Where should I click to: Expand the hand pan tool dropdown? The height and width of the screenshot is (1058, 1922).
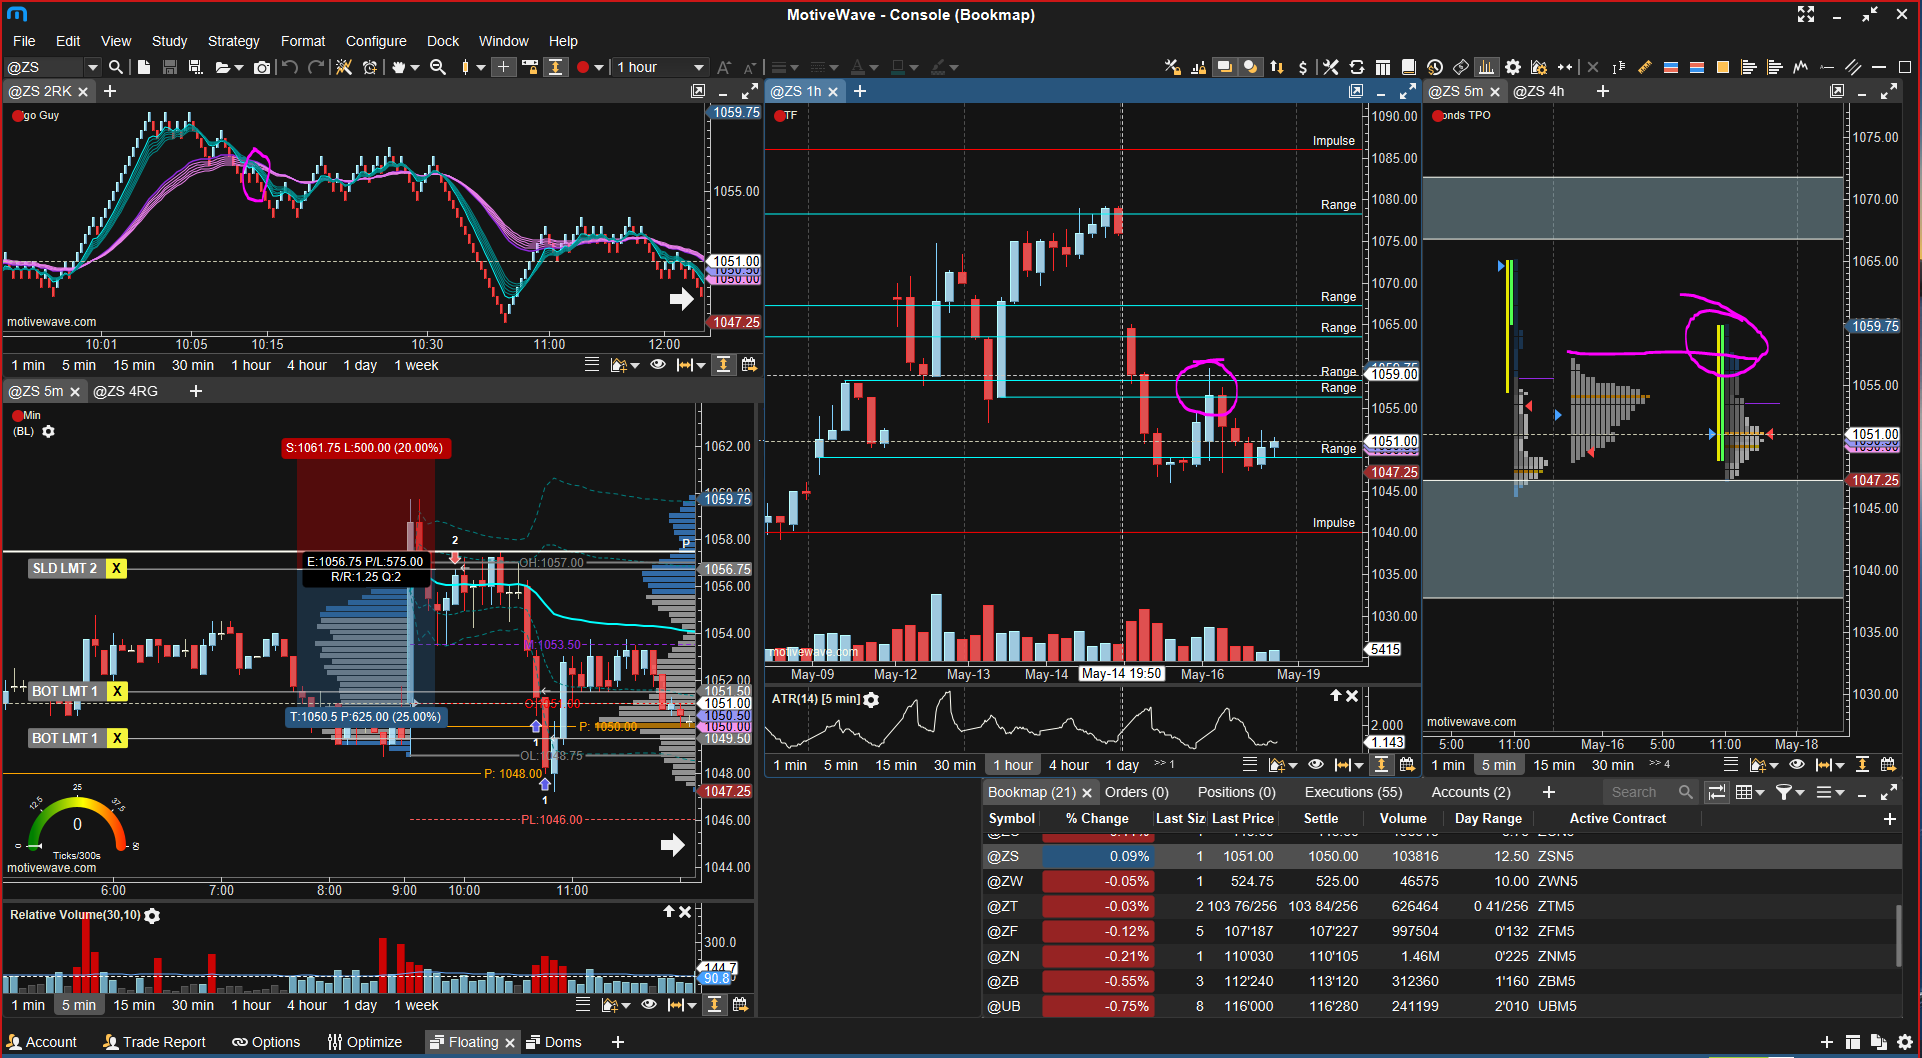click(x=414, y=67)
